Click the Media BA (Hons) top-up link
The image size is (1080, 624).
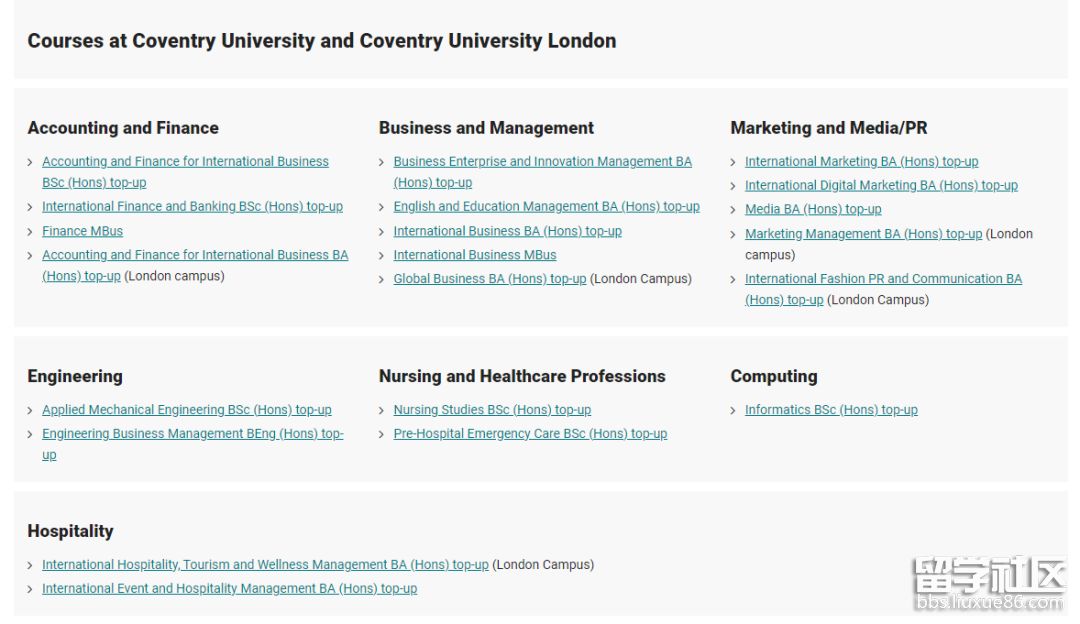(x=813, y=210)
